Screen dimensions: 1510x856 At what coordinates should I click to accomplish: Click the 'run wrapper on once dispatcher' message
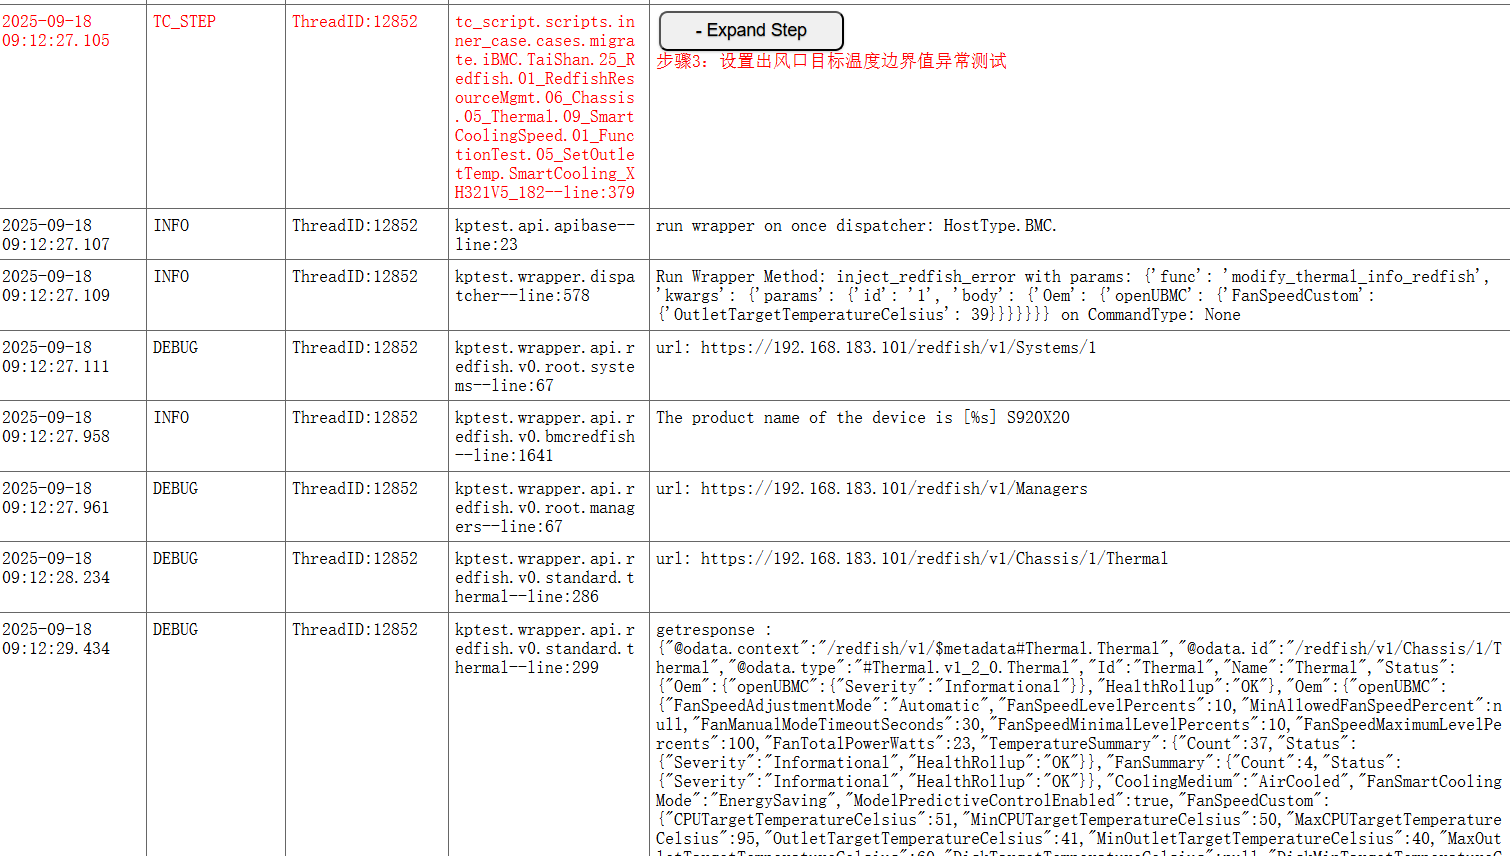click(856, 226)
